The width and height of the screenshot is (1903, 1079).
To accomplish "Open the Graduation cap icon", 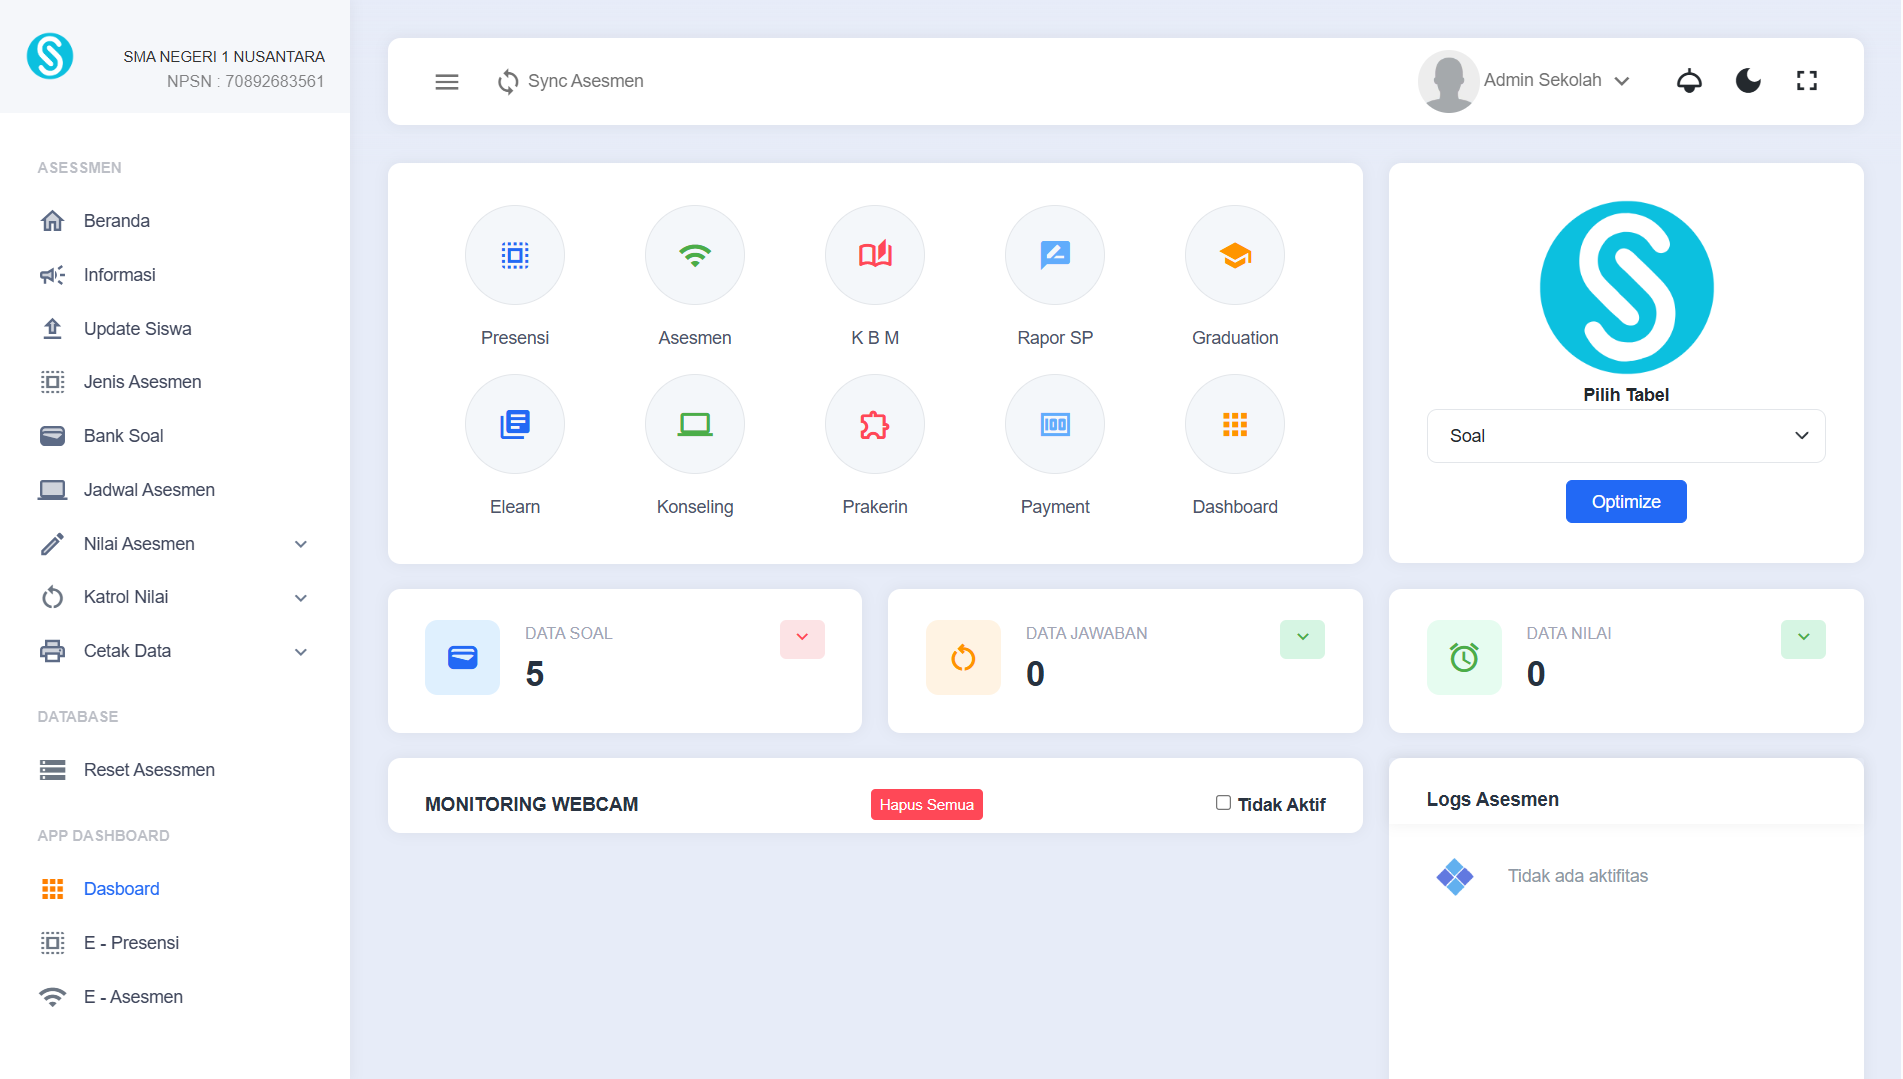I will pos(1235,255).
